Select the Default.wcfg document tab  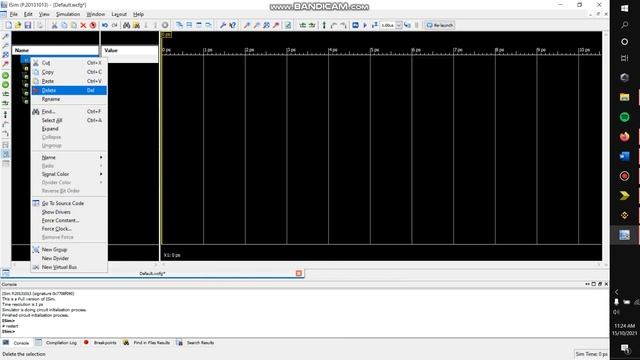coord(152,273)
